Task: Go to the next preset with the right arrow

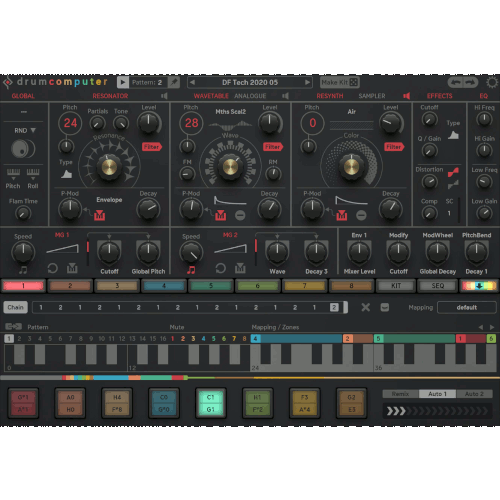Action: [x=307, y=82]
